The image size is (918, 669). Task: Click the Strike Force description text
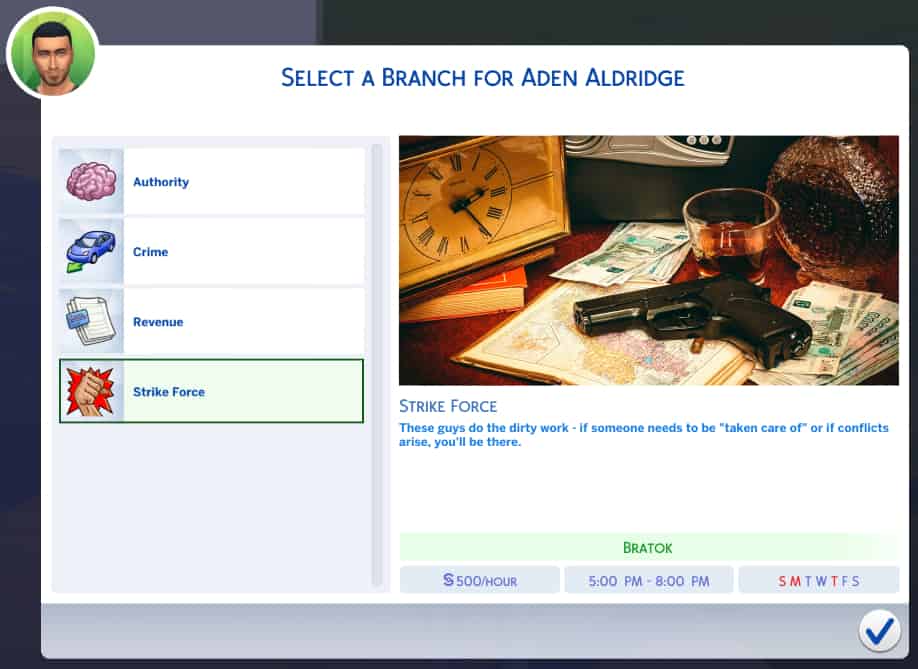643,435
